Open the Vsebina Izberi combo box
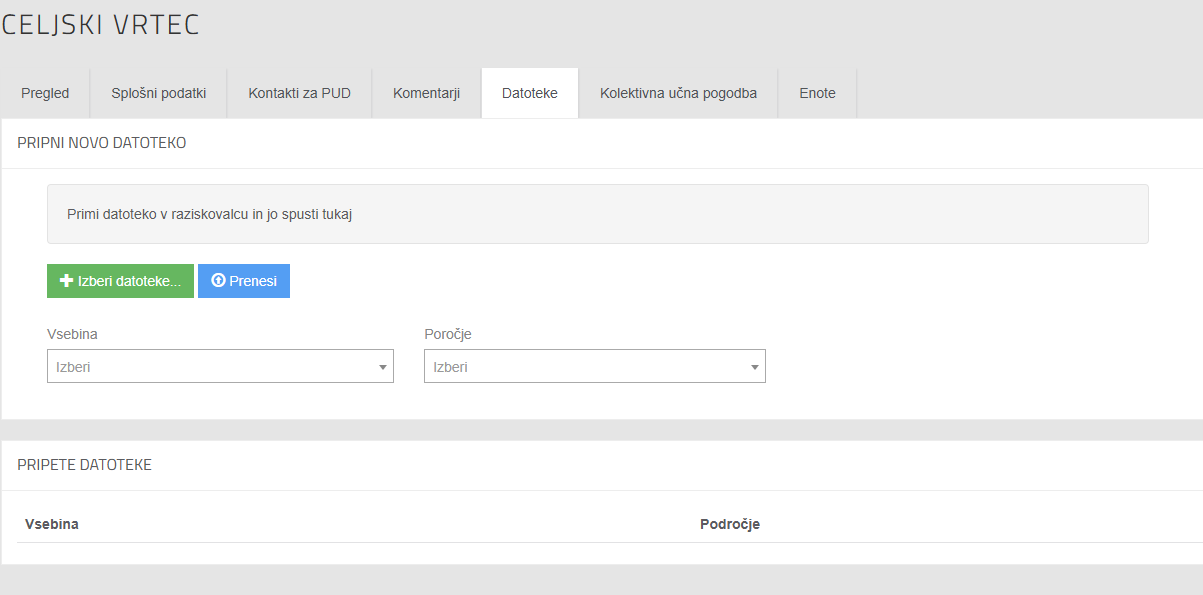The height and width of the screenshot is (595, 1203). coord(220,366)
